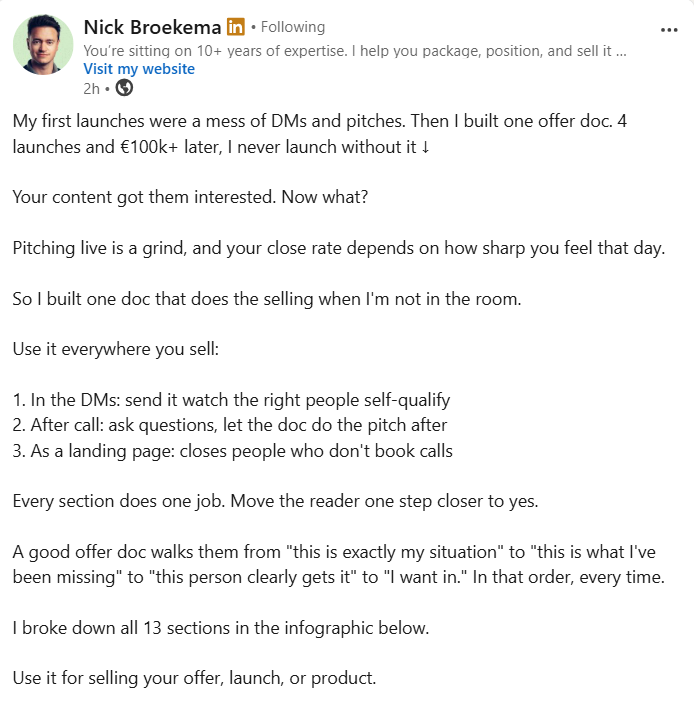Open Nick Broekema's profile photo
The height and width of the screenshot is (707, 694).
43,44
